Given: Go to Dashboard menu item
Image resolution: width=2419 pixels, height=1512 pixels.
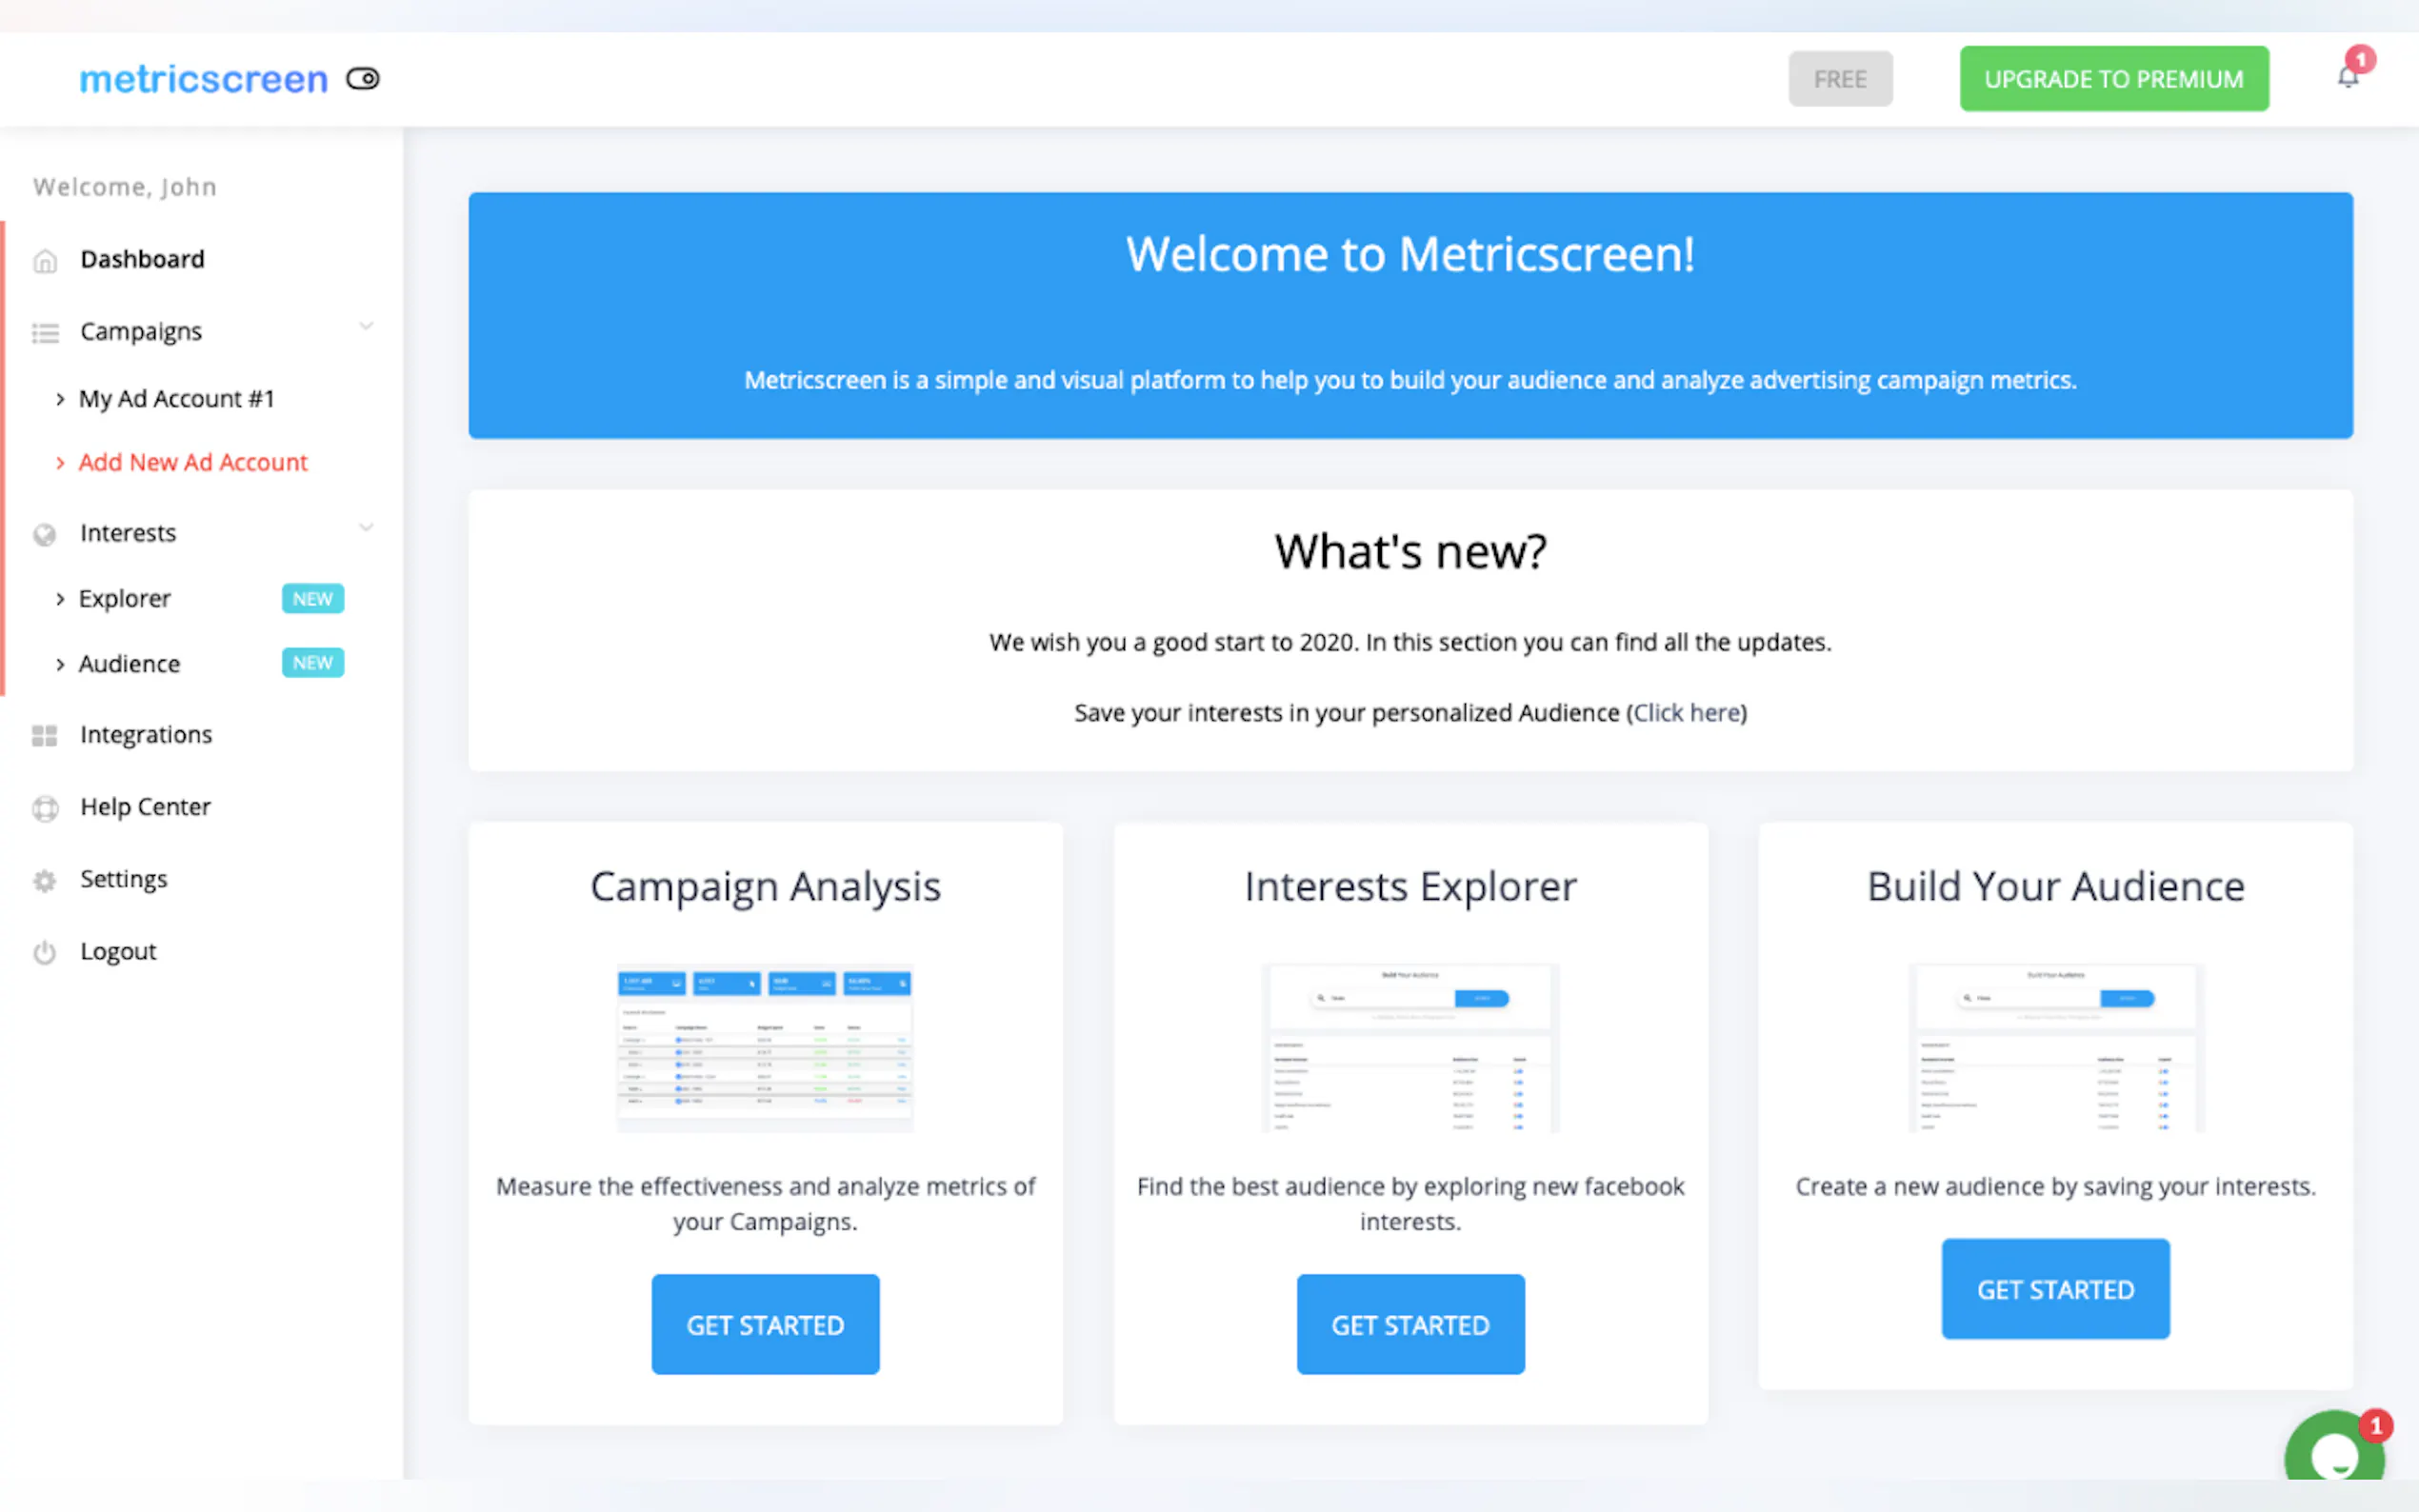Looking at the screenshot, I should pos(142,259).
